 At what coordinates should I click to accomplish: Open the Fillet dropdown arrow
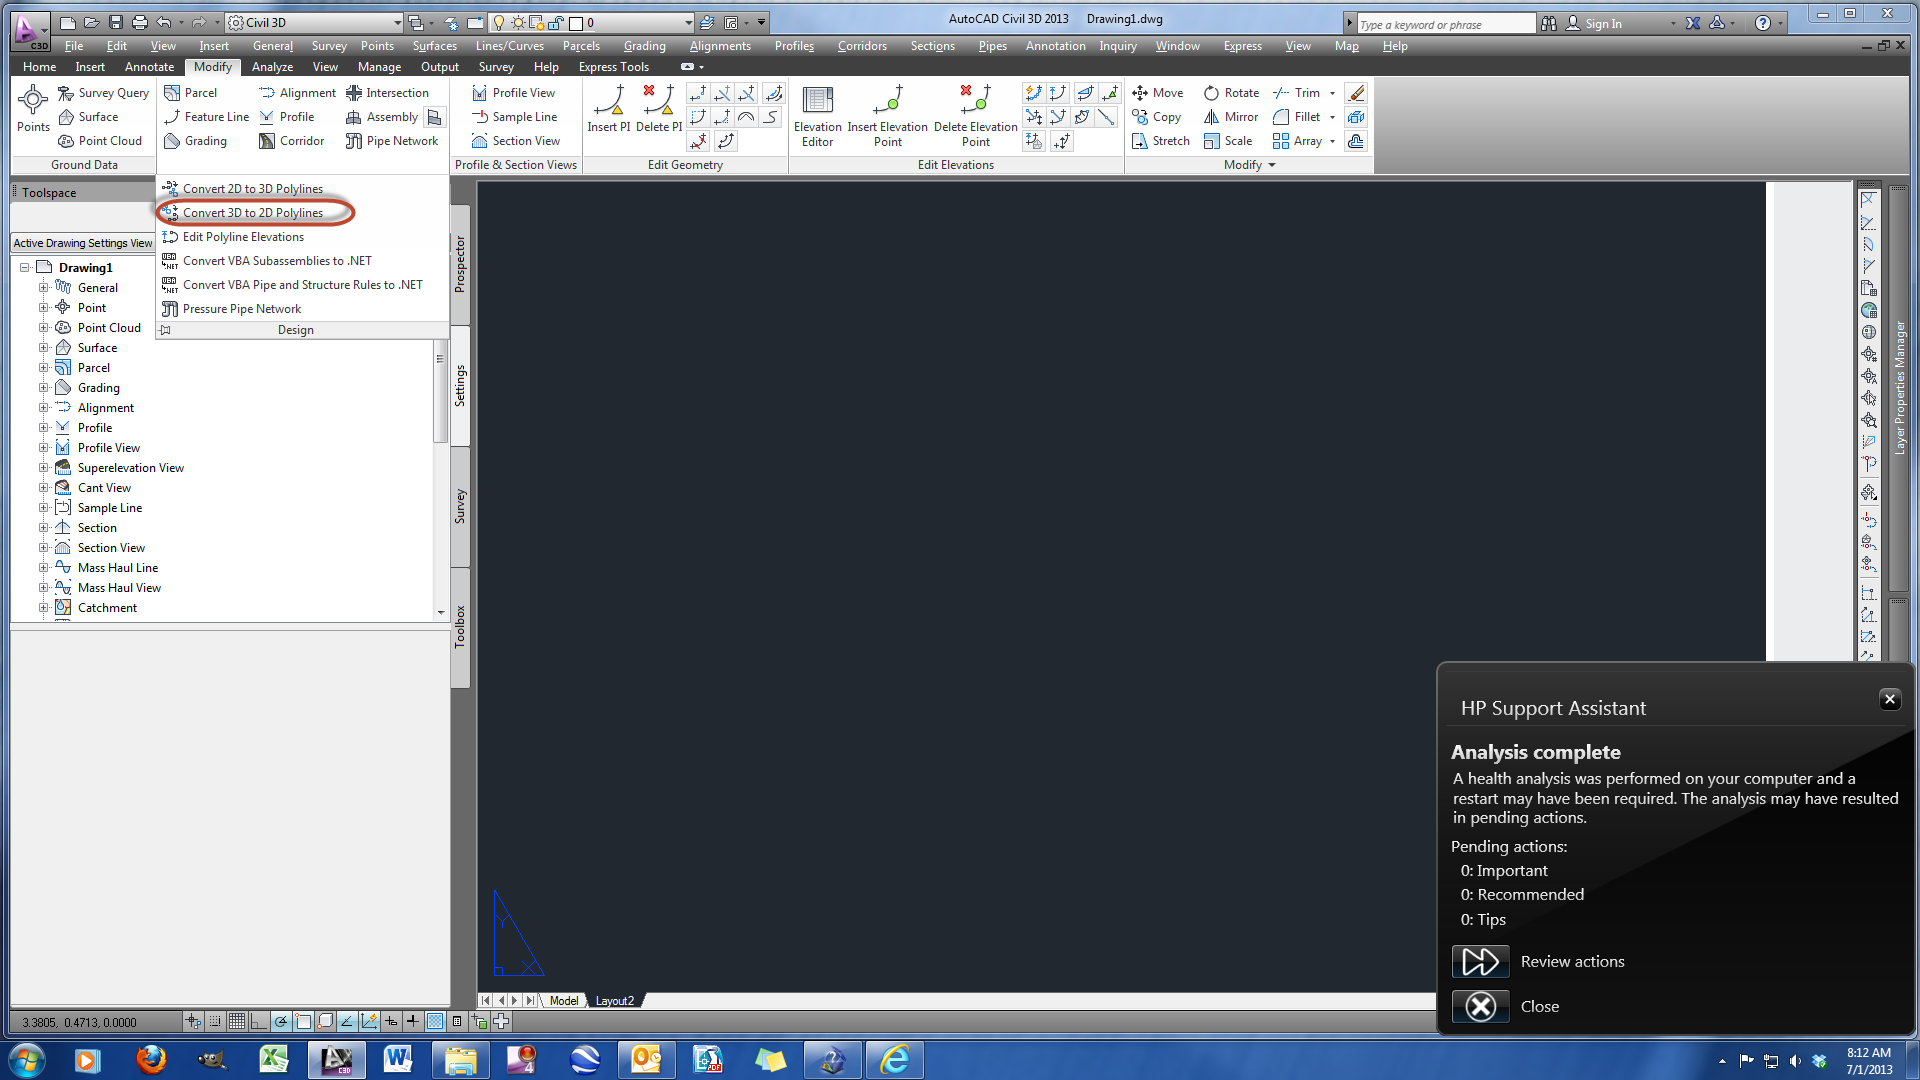[1332, 117]
